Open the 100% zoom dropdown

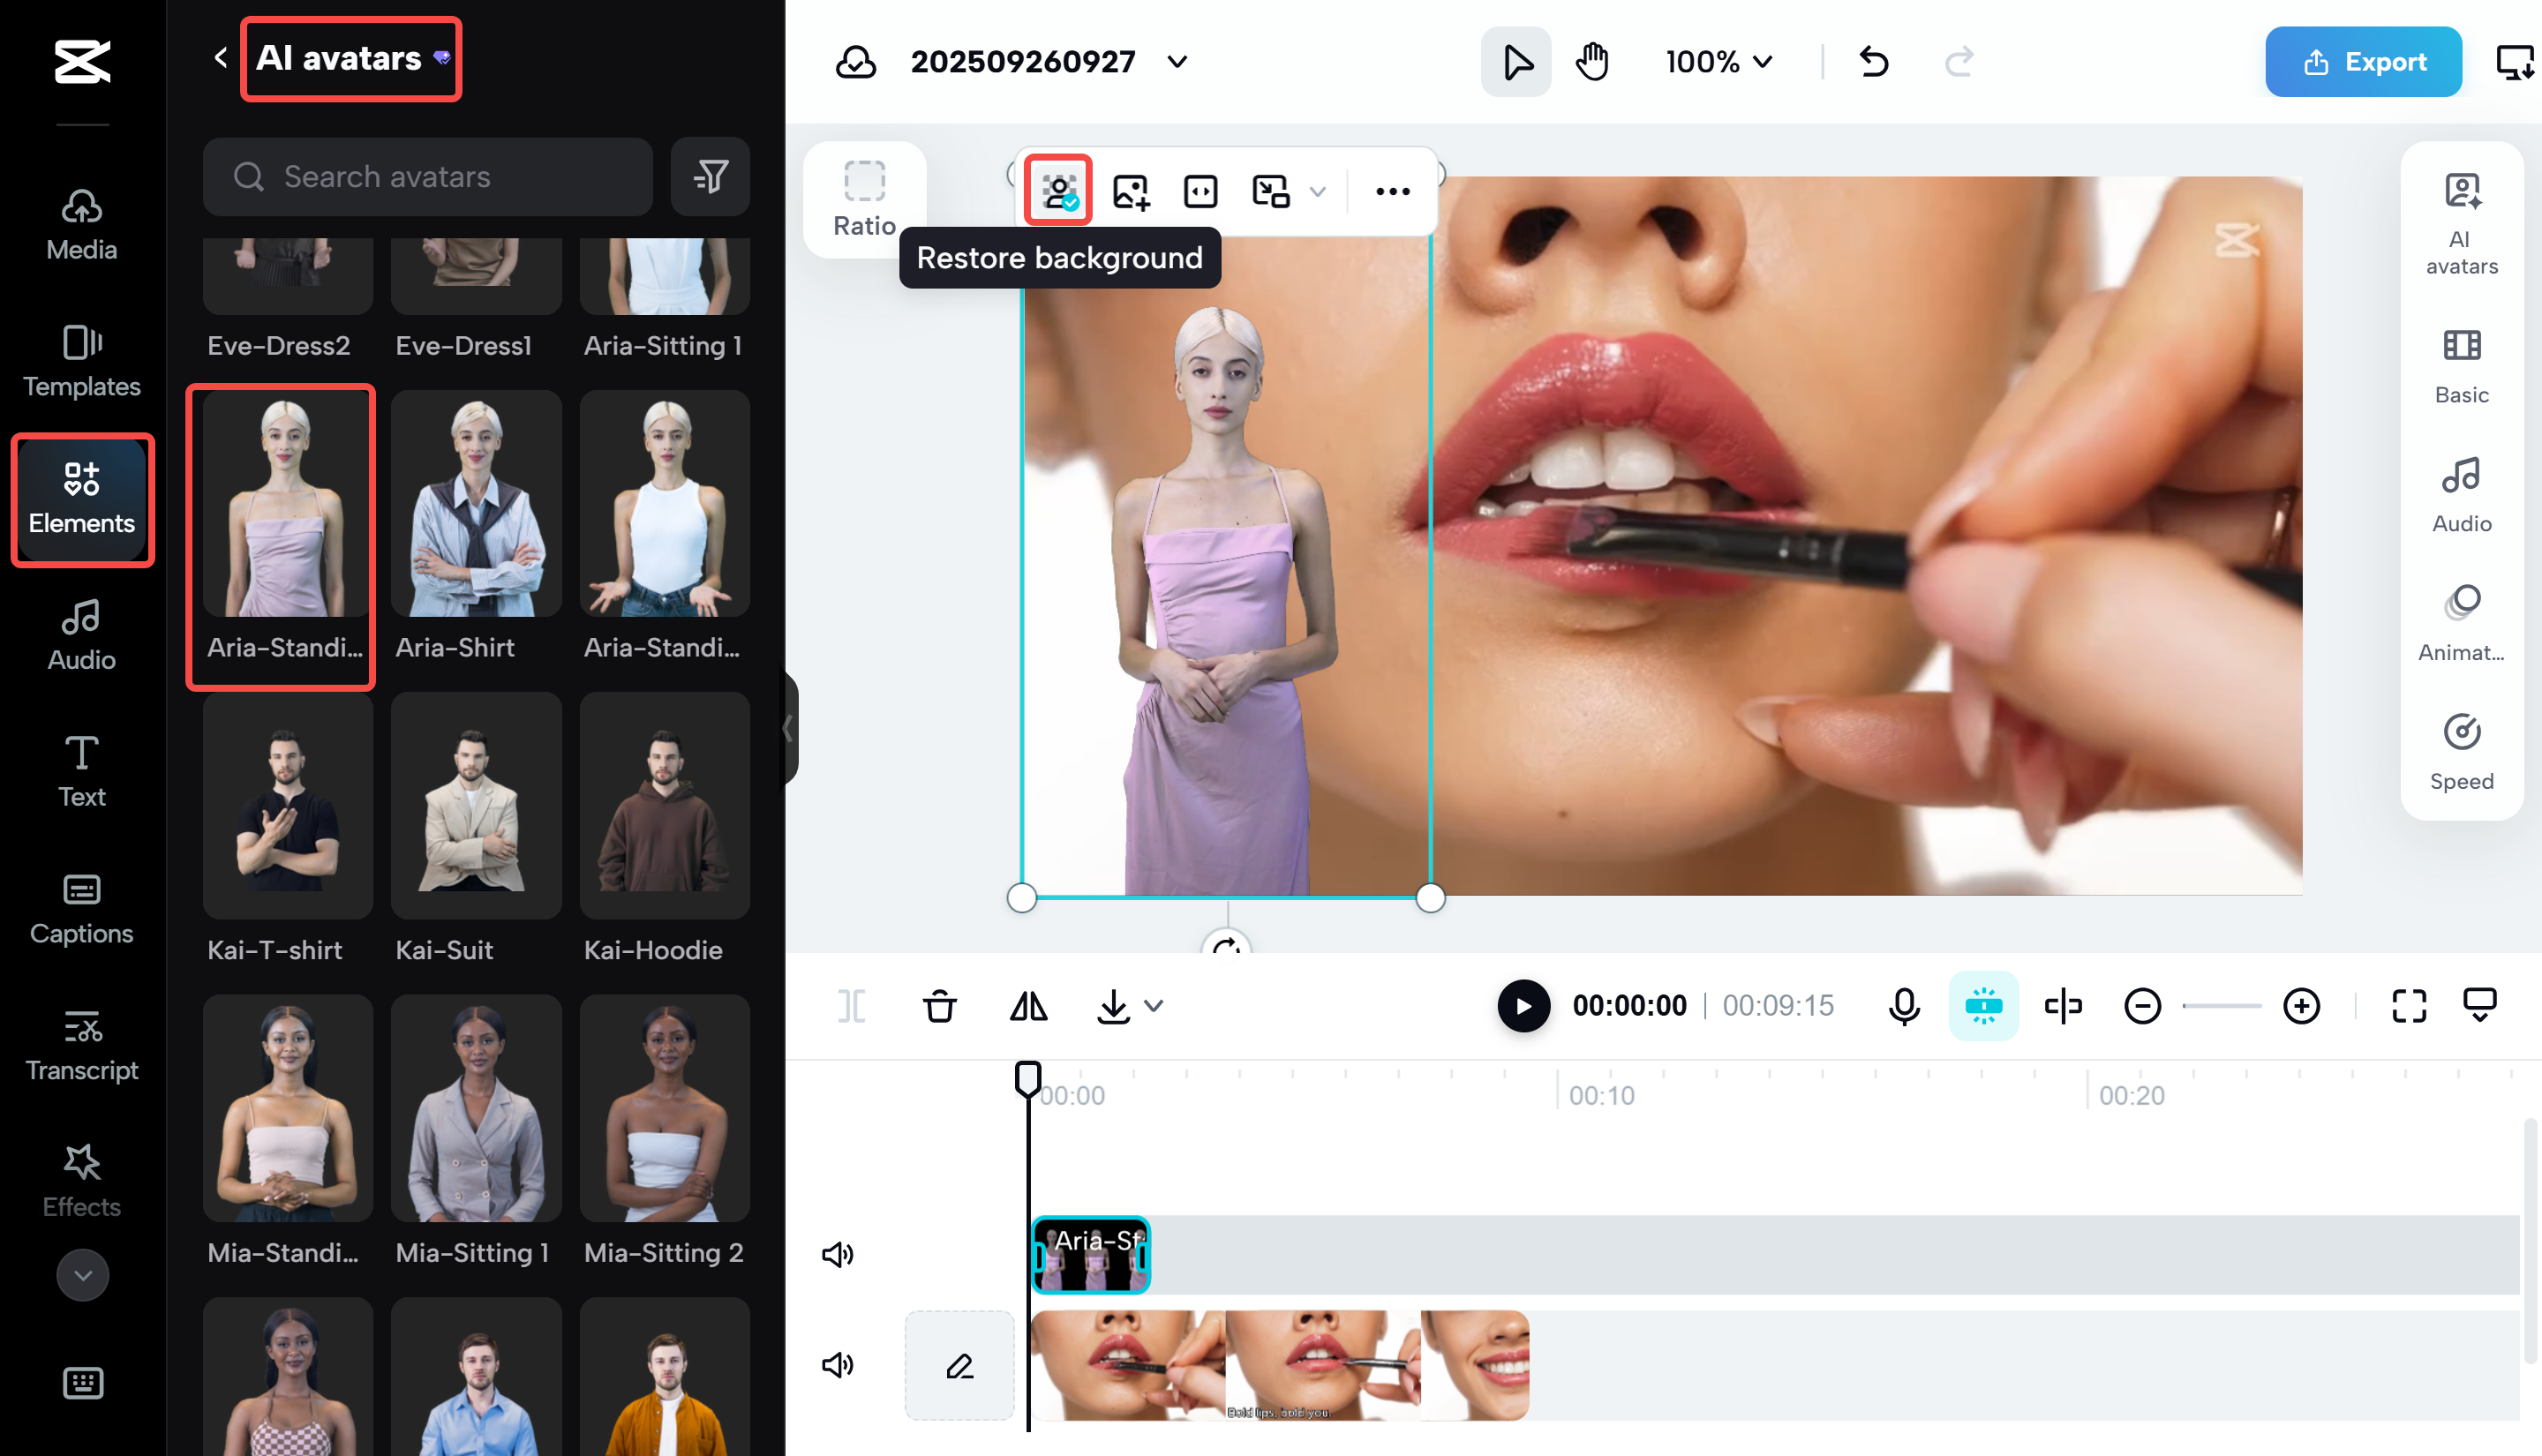pos(1719,62)
